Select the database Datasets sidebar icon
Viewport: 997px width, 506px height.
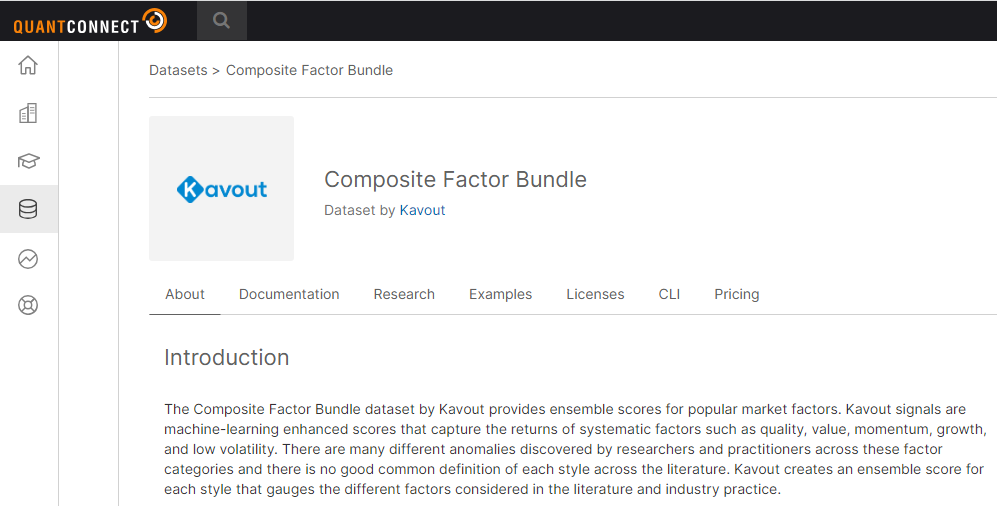28,209
